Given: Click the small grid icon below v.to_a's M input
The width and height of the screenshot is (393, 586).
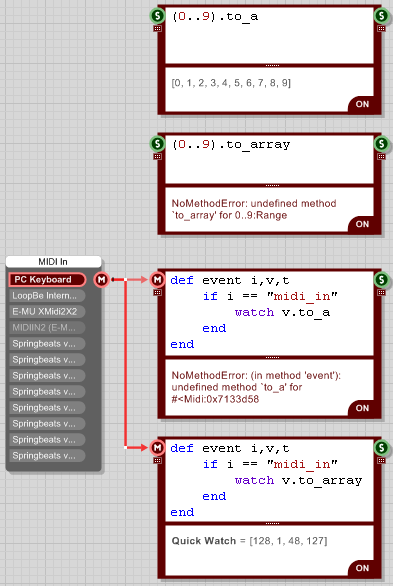Looking at the screenshot, I should pos(157,292).
